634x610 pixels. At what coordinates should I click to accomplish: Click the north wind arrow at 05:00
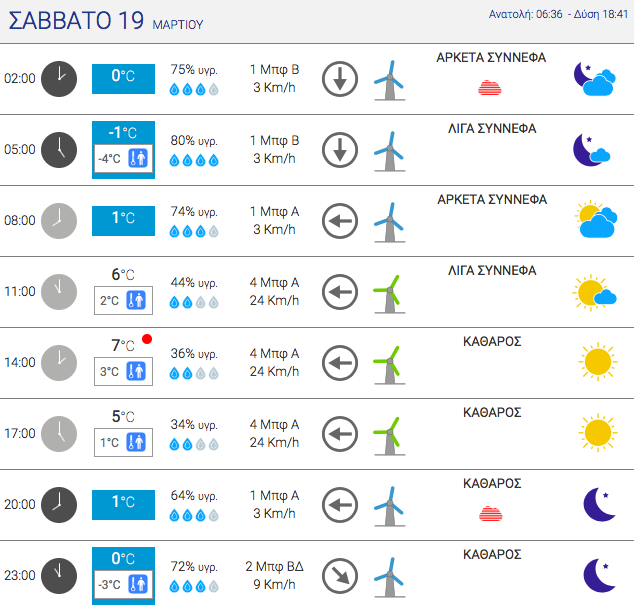tap(340, 150)
